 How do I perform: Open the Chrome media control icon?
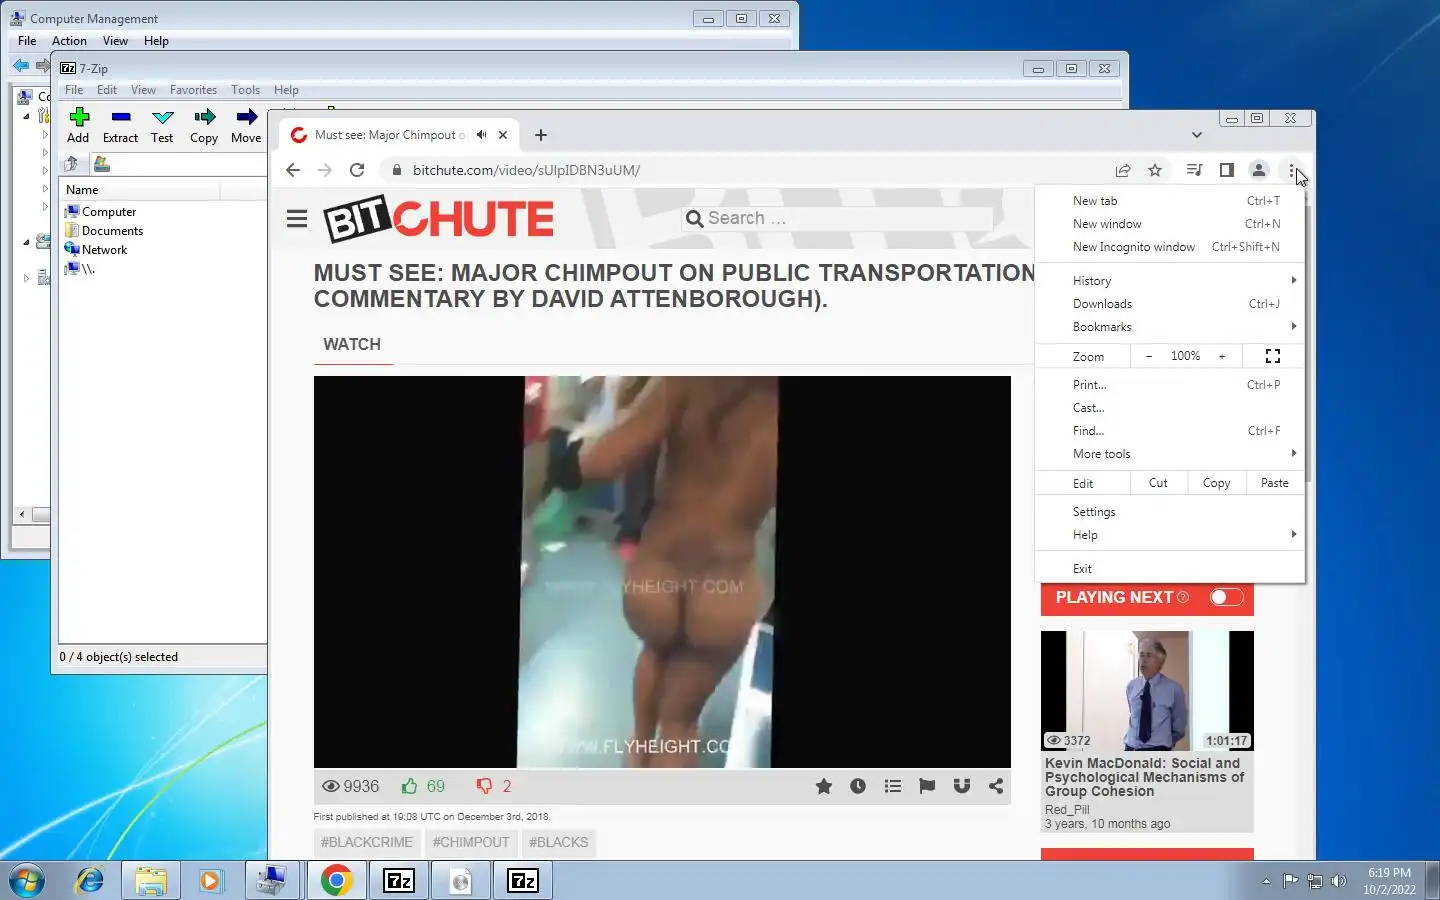pos(1194,170)
